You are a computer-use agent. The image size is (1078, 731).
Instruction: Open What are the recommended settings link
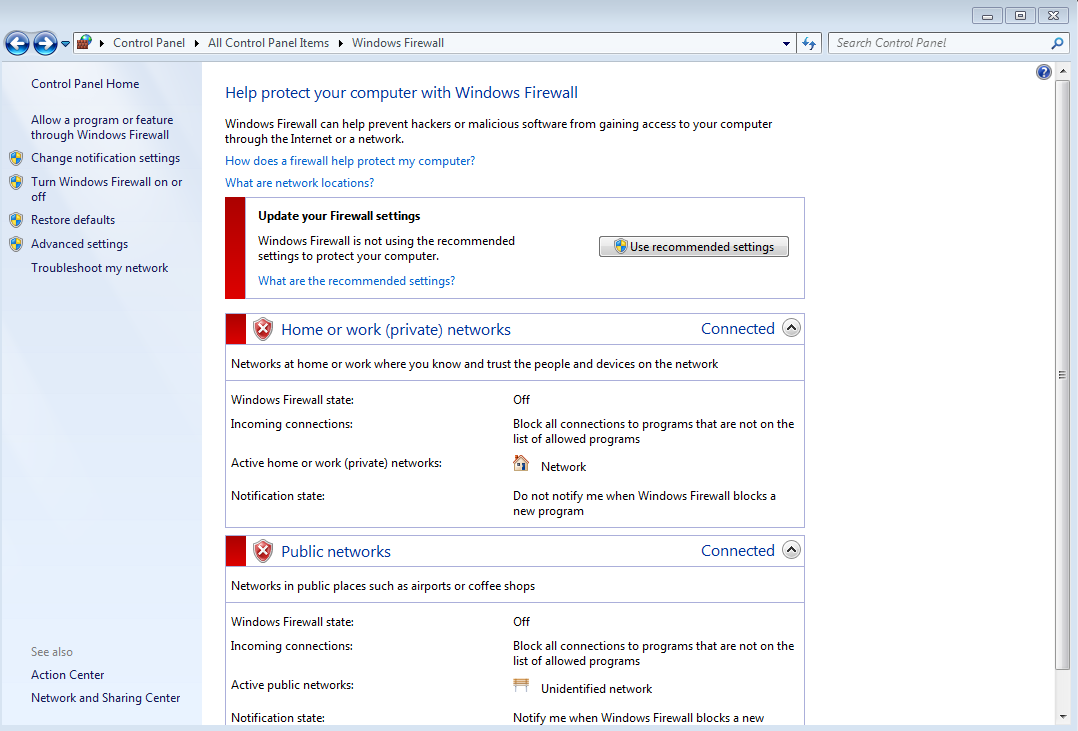click(356, 281)
